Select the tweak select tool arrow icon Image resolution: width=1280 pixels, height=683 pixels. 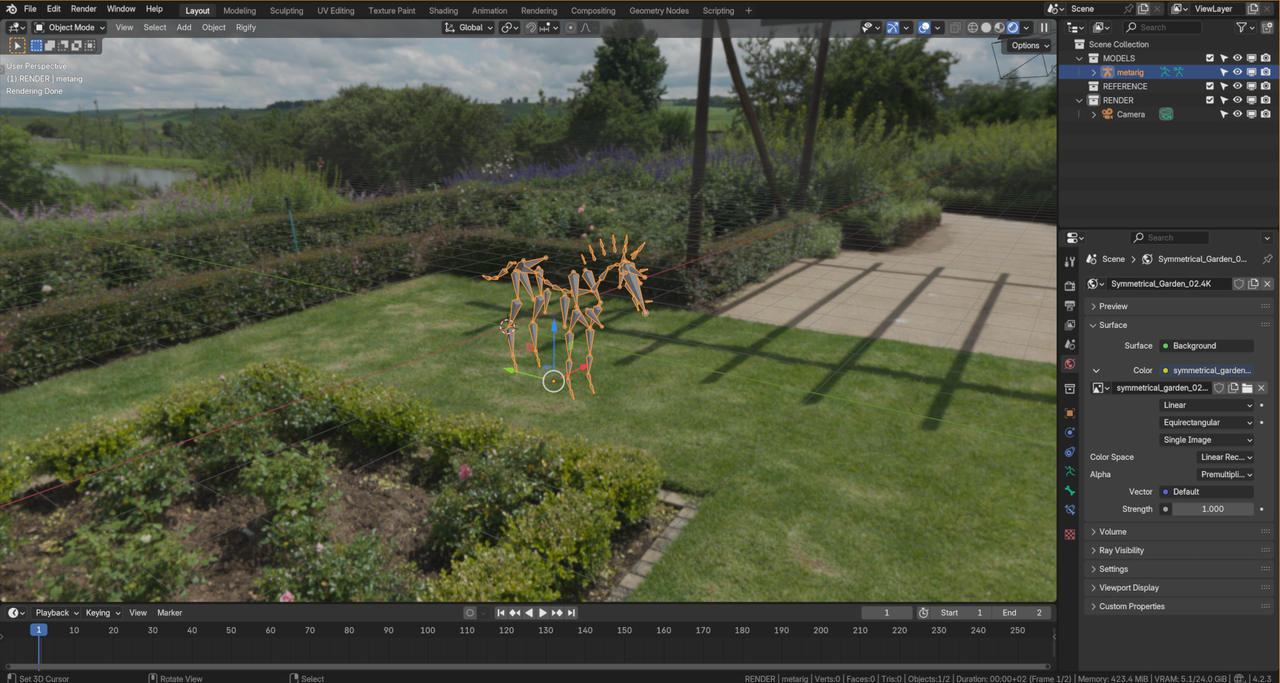click(17, 45)
